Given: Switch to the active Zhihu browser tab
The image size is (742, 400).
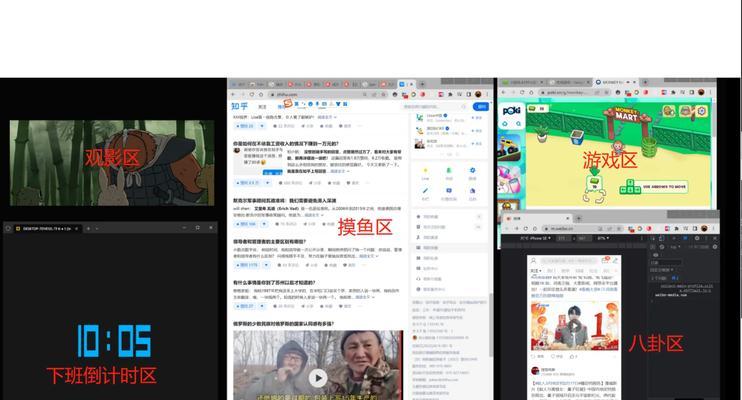Looking at the screenshot, I should point(406,84).
